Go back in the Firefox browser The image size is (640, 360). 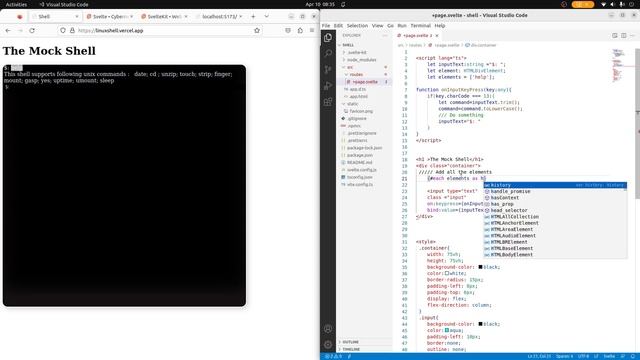point(8,31)
